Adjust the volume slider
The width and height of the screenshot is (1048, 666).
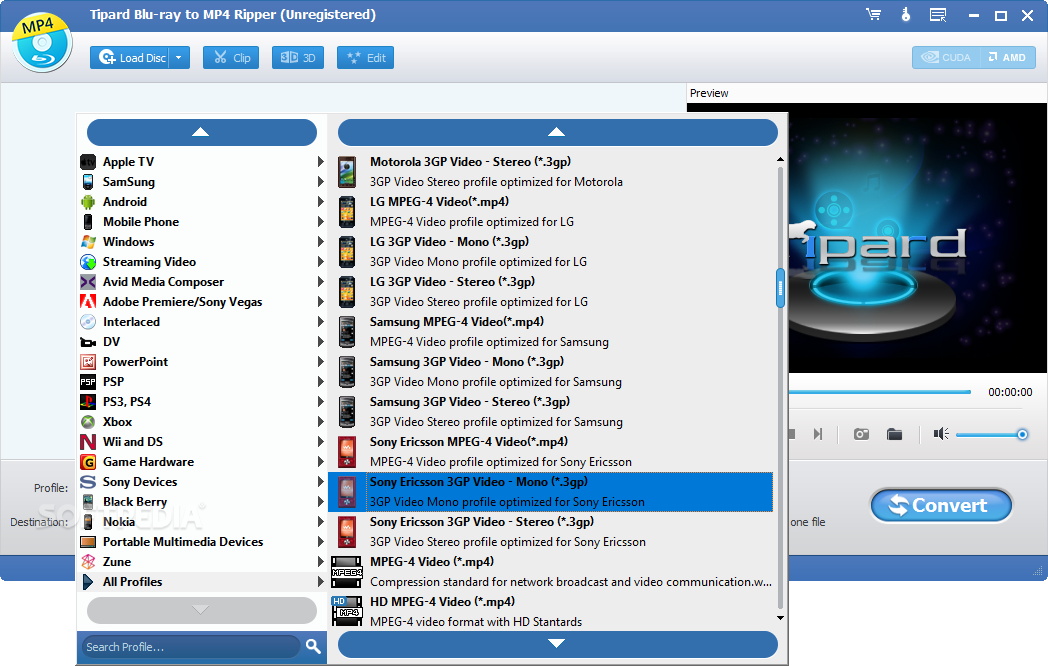tap(991, 435)
